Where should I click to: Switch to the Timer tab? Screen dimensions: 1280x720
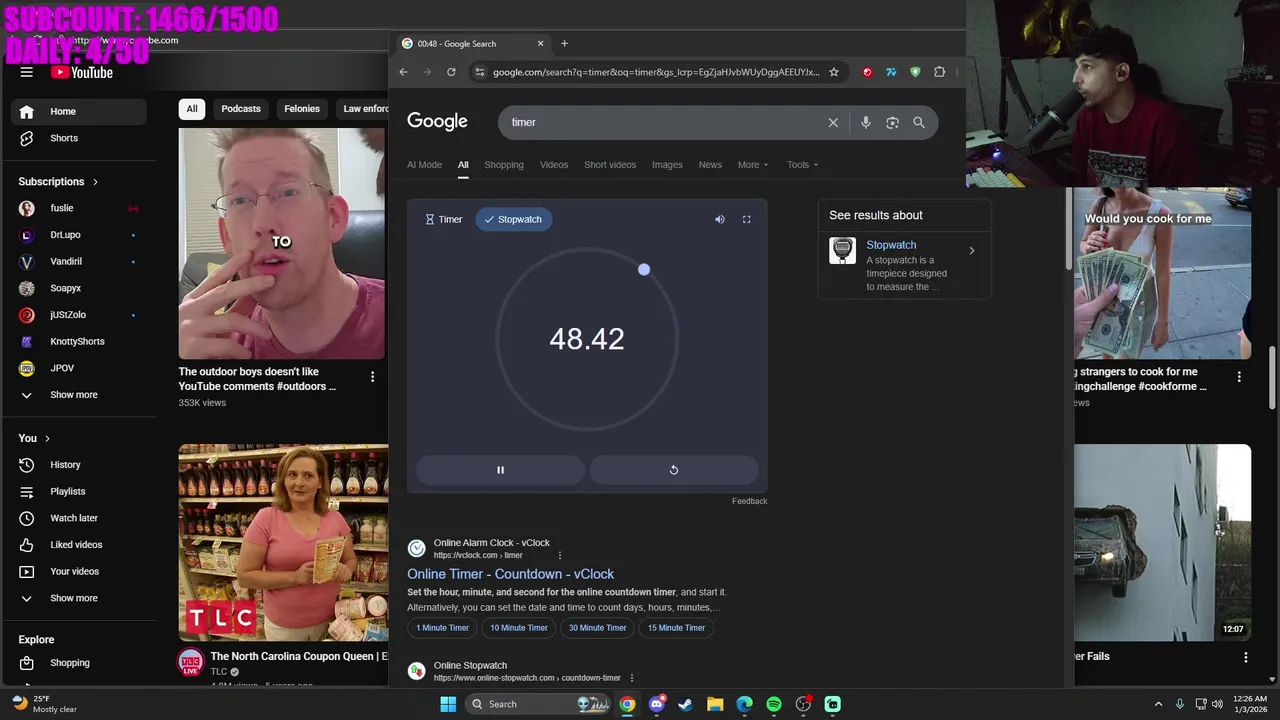[x=443, y=219]
